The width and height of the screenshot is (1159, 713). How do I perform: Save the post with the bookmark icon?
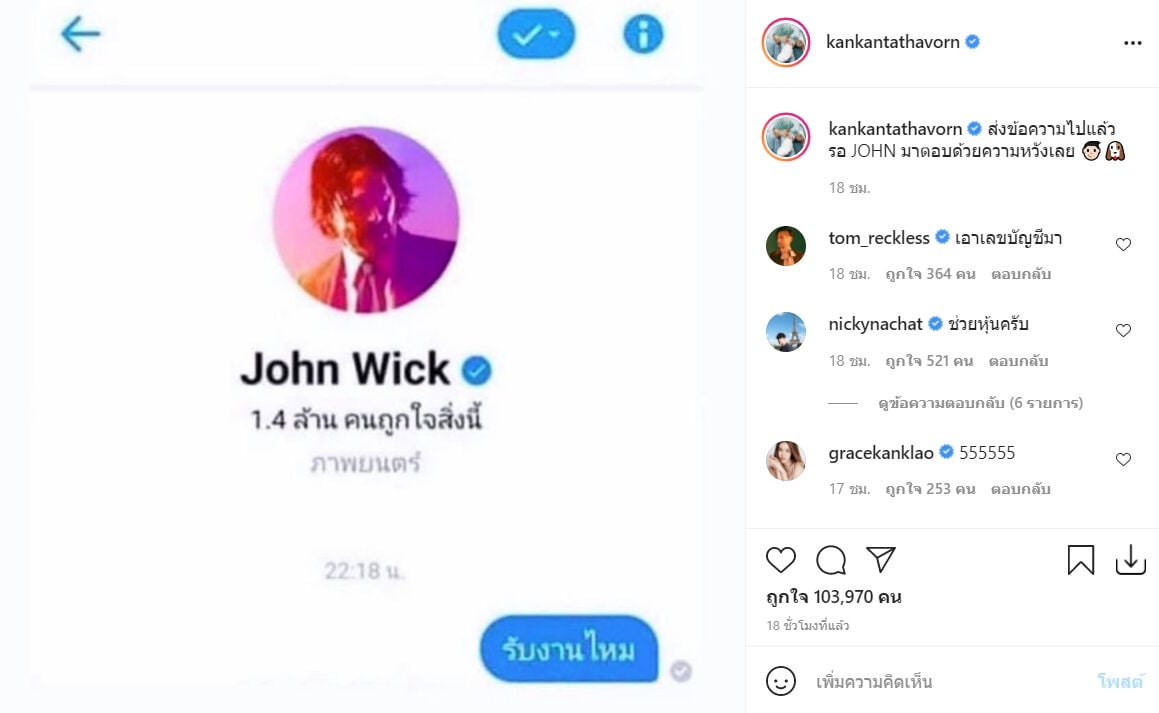click(1081, 559)
